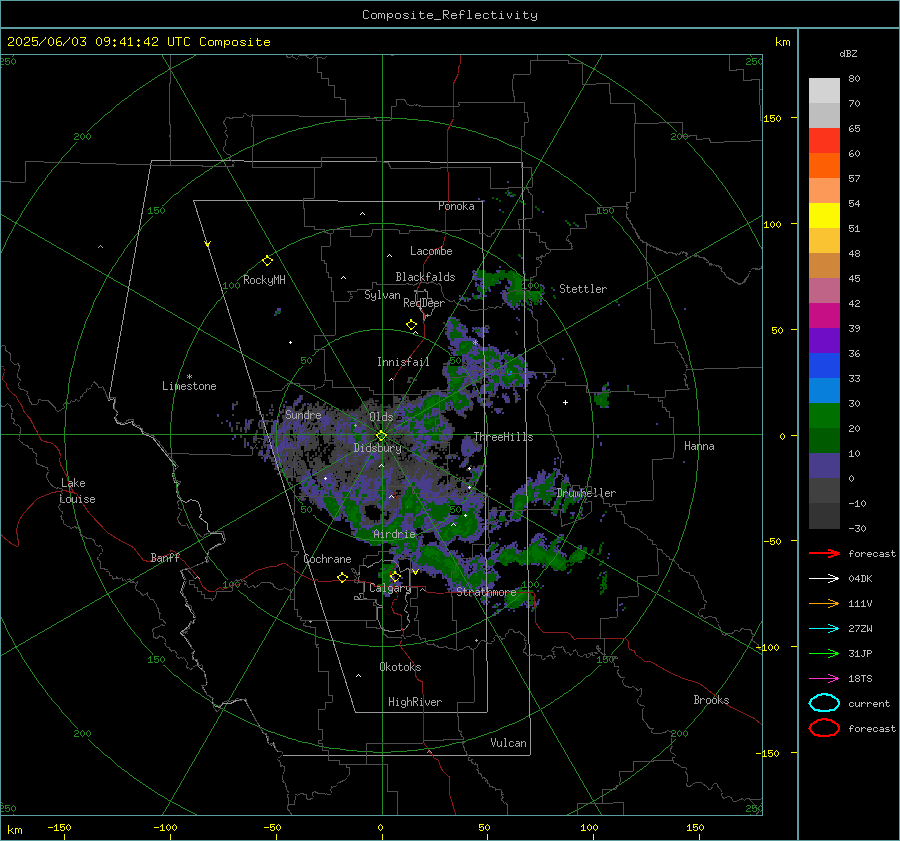900x841 pixels.
Task: Click the yellow radar-site diamond between Olds and Didsbury
Action: tap(381, 436)
